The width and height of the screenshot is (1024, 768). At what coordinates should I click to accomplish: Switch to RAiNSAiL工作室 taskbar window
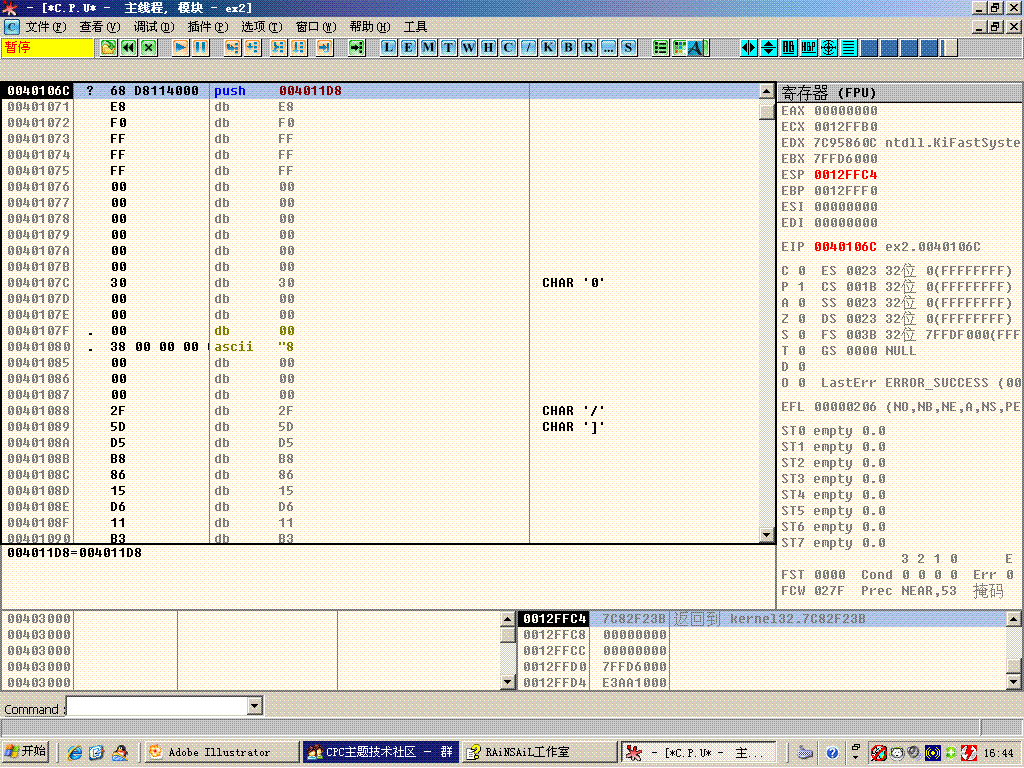(539, 752)
